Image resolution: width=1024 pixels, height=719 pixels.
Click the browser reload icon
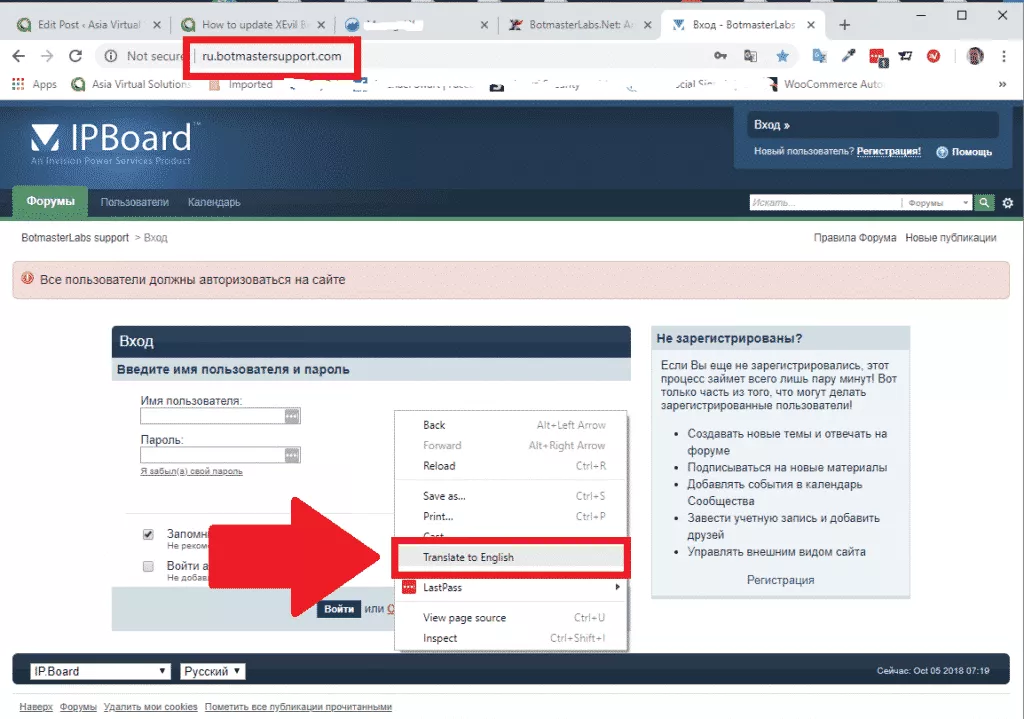(75, 57)
